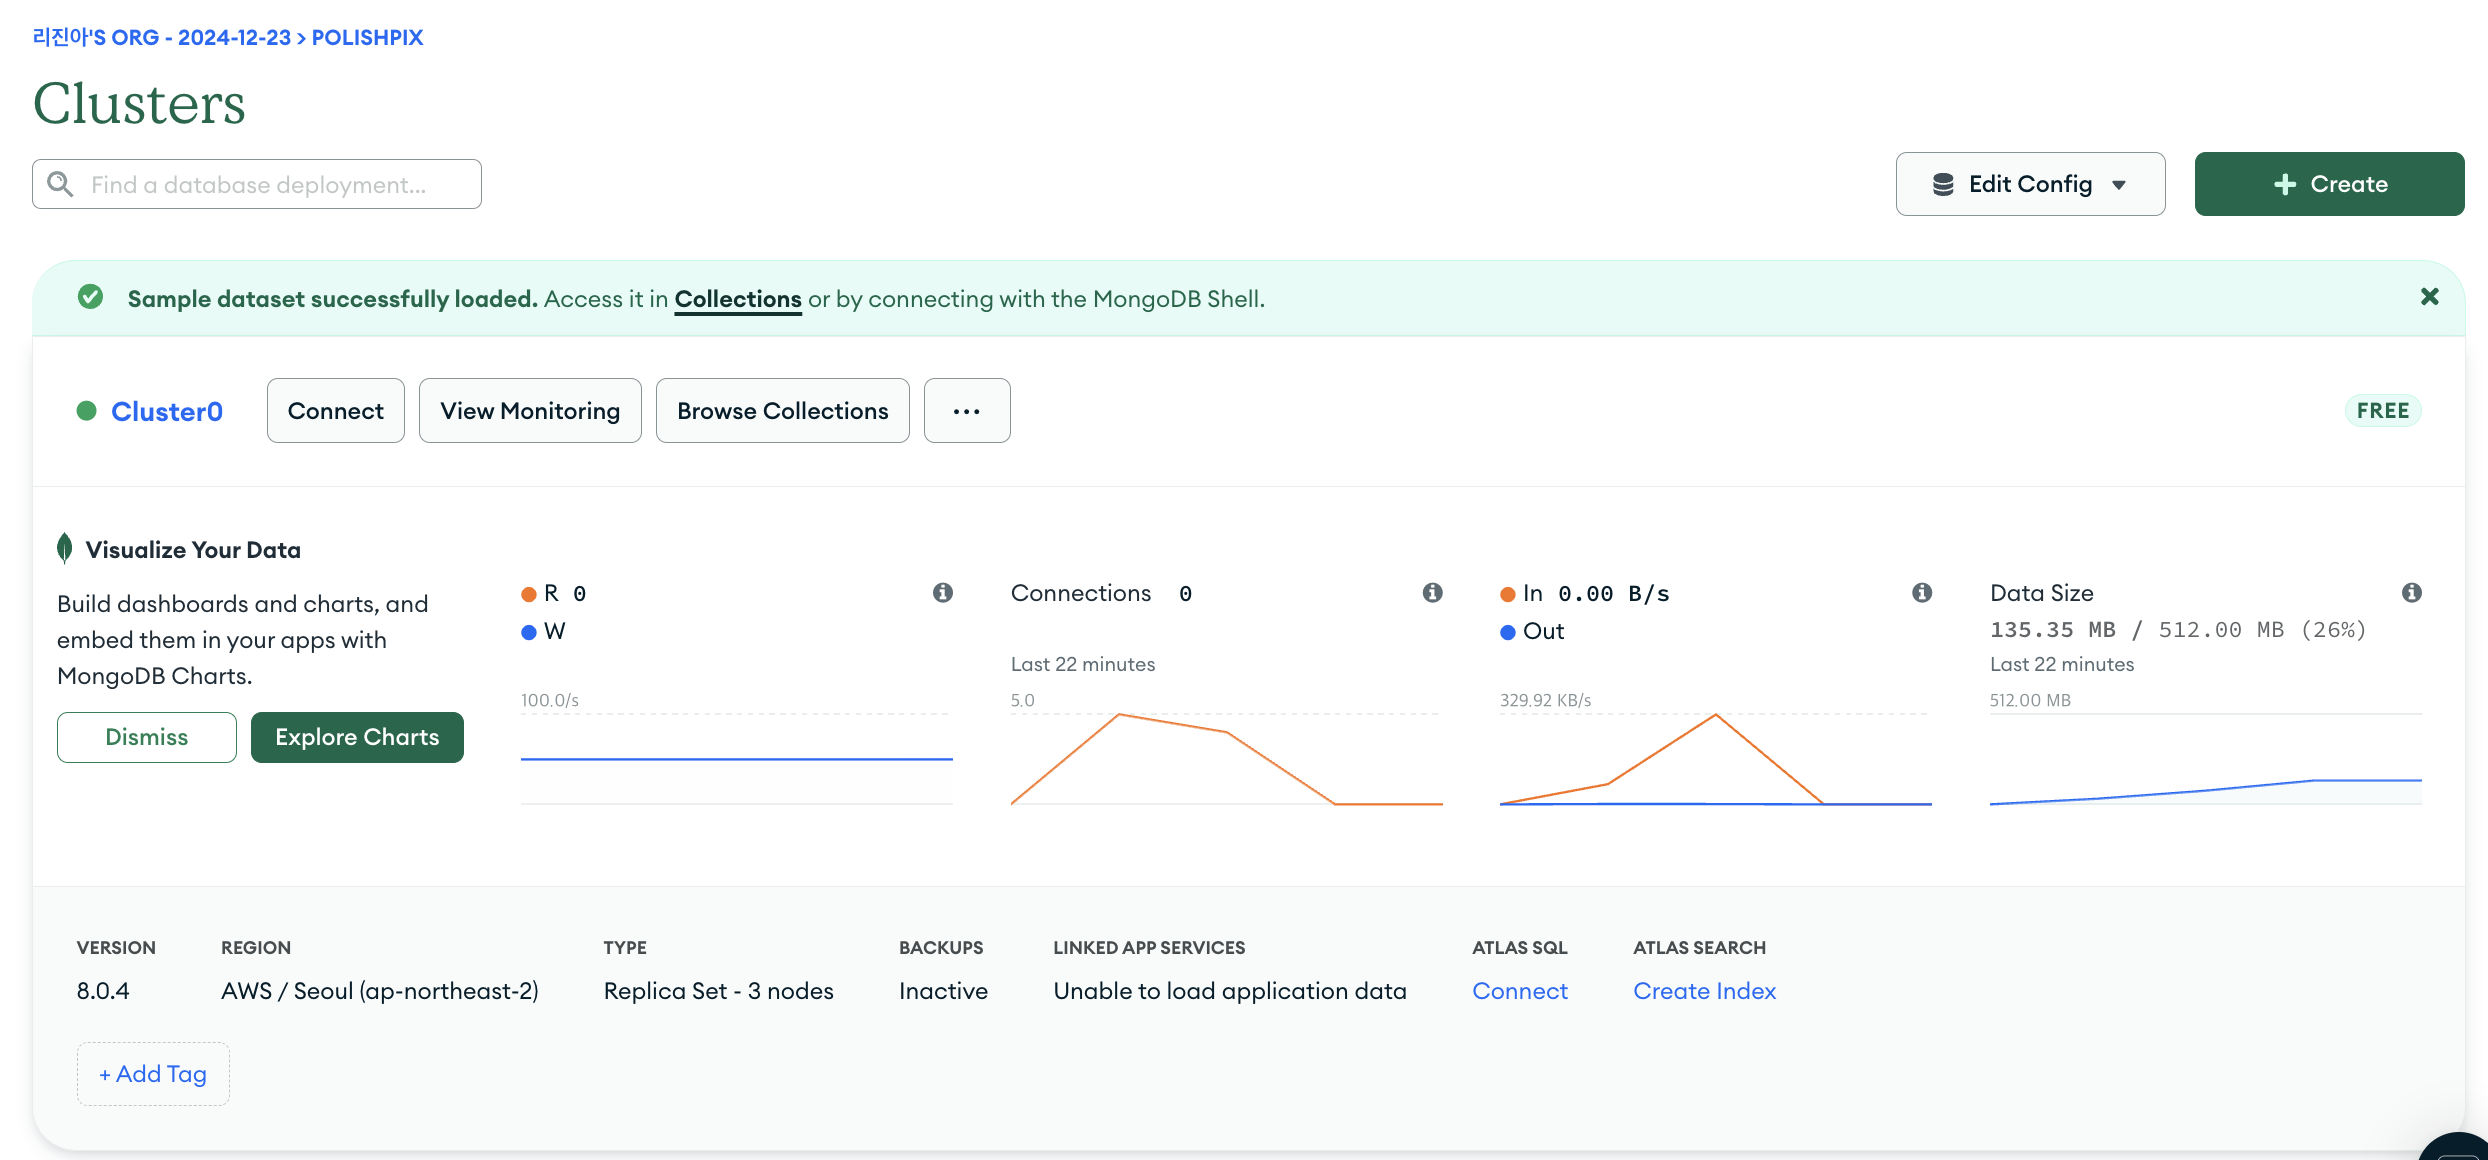Viewport: 2488px width, 1160px height.
Task: Click 'AWS / Seoul (ap-northeast-2)' region text
Action: tap(380, 991)
